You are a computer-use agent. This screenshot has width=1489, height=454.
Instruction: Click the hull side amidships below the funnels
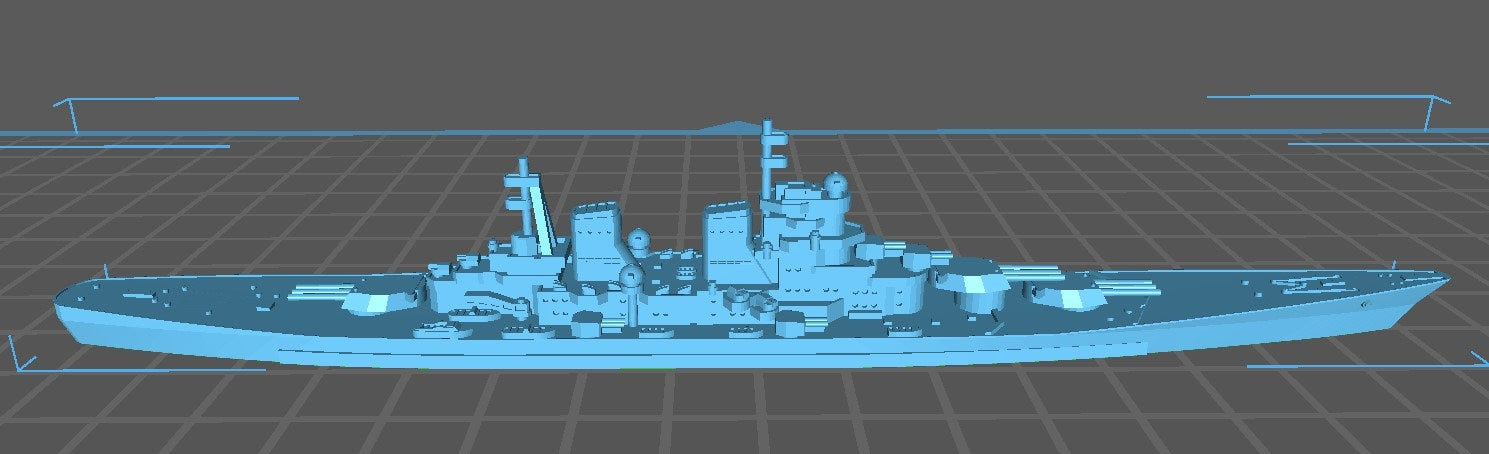(x=660, y=345)
